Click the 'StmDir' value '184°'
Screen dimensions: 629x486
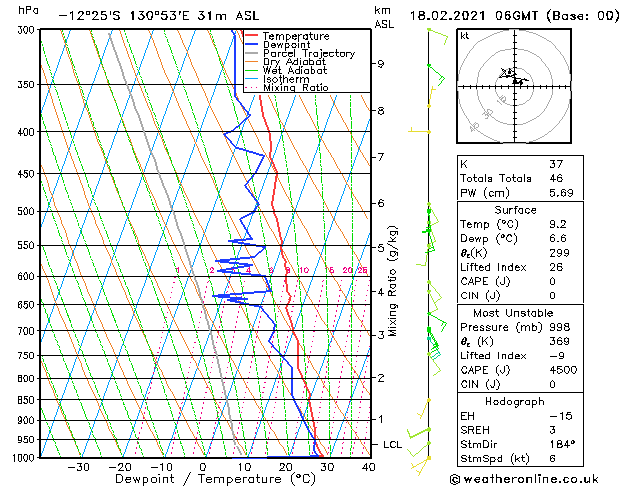[x=562, y=444]
